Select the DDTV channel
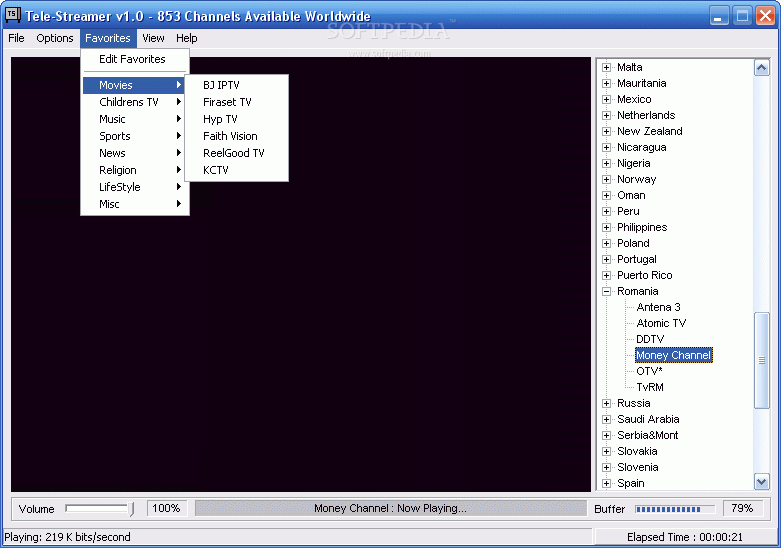The height and width of the screenshot is (548, 781). click(650, 339)
